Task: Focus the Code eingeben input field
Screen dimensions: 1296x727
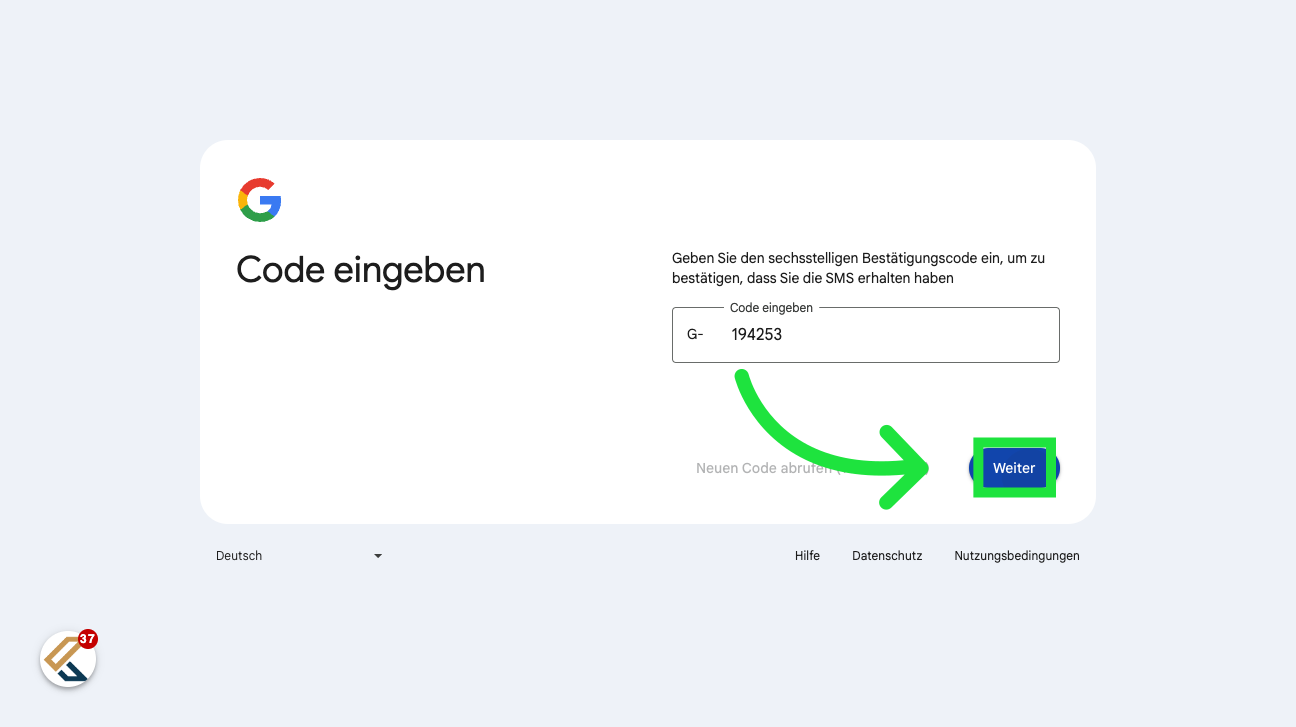Action: click(x=866, y=335)
